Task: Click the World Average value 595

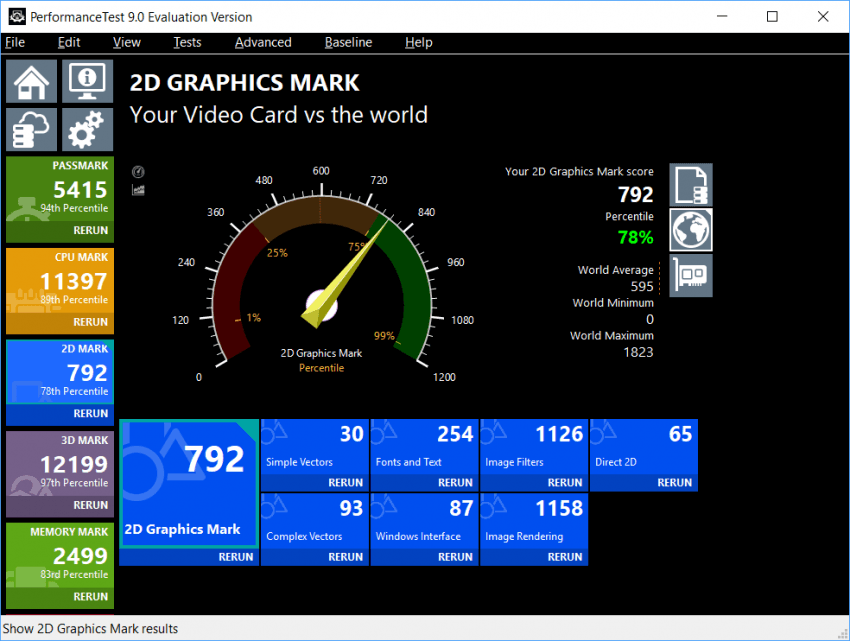Action: pyautogui.click(x=642, y=286)
